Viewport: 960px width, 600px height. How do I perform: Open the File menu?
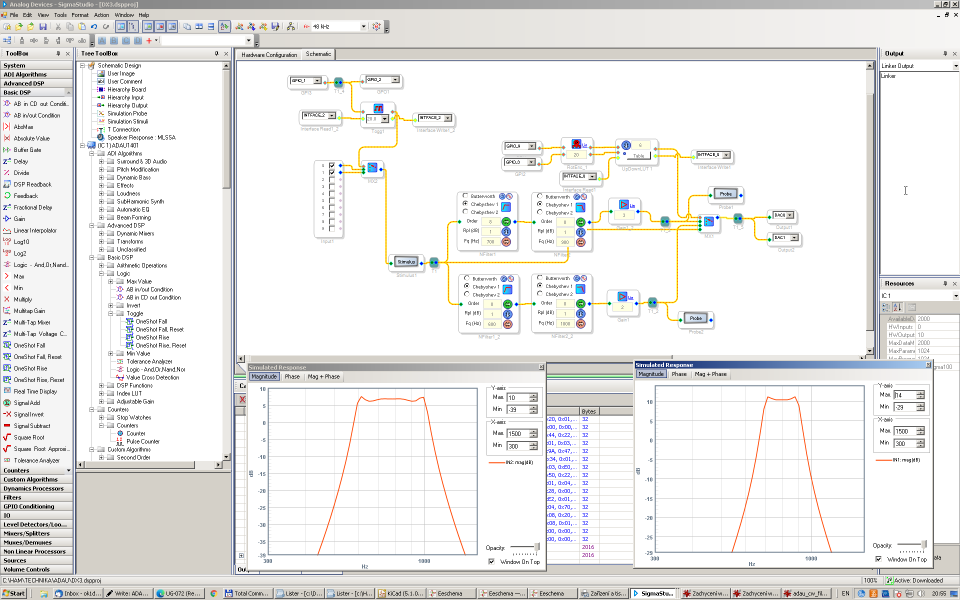point(13,15)
